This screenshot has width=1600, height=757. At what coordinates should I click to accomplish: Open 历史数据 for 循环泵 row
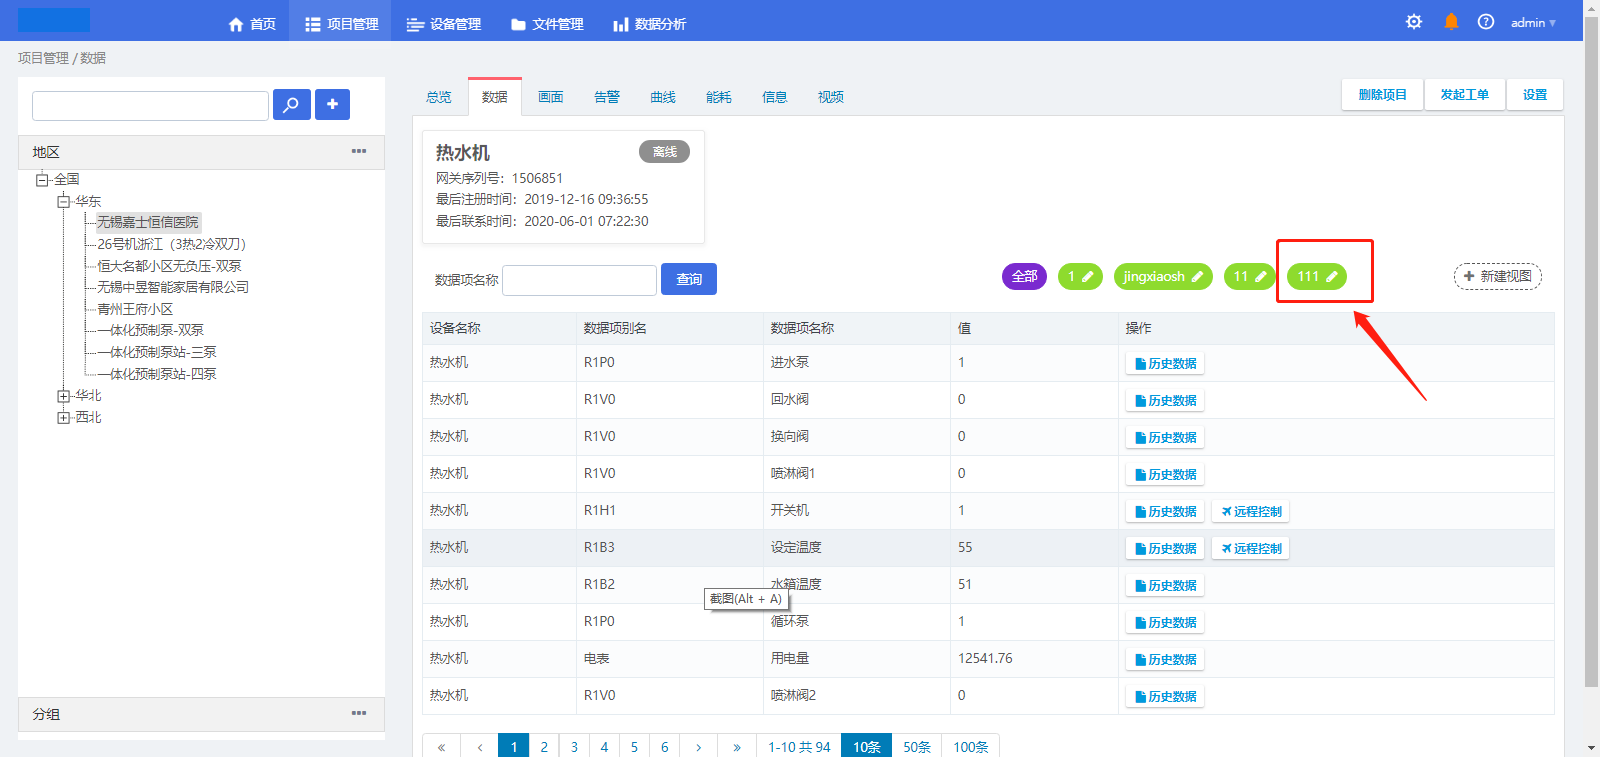click(x=1165, y=623)
